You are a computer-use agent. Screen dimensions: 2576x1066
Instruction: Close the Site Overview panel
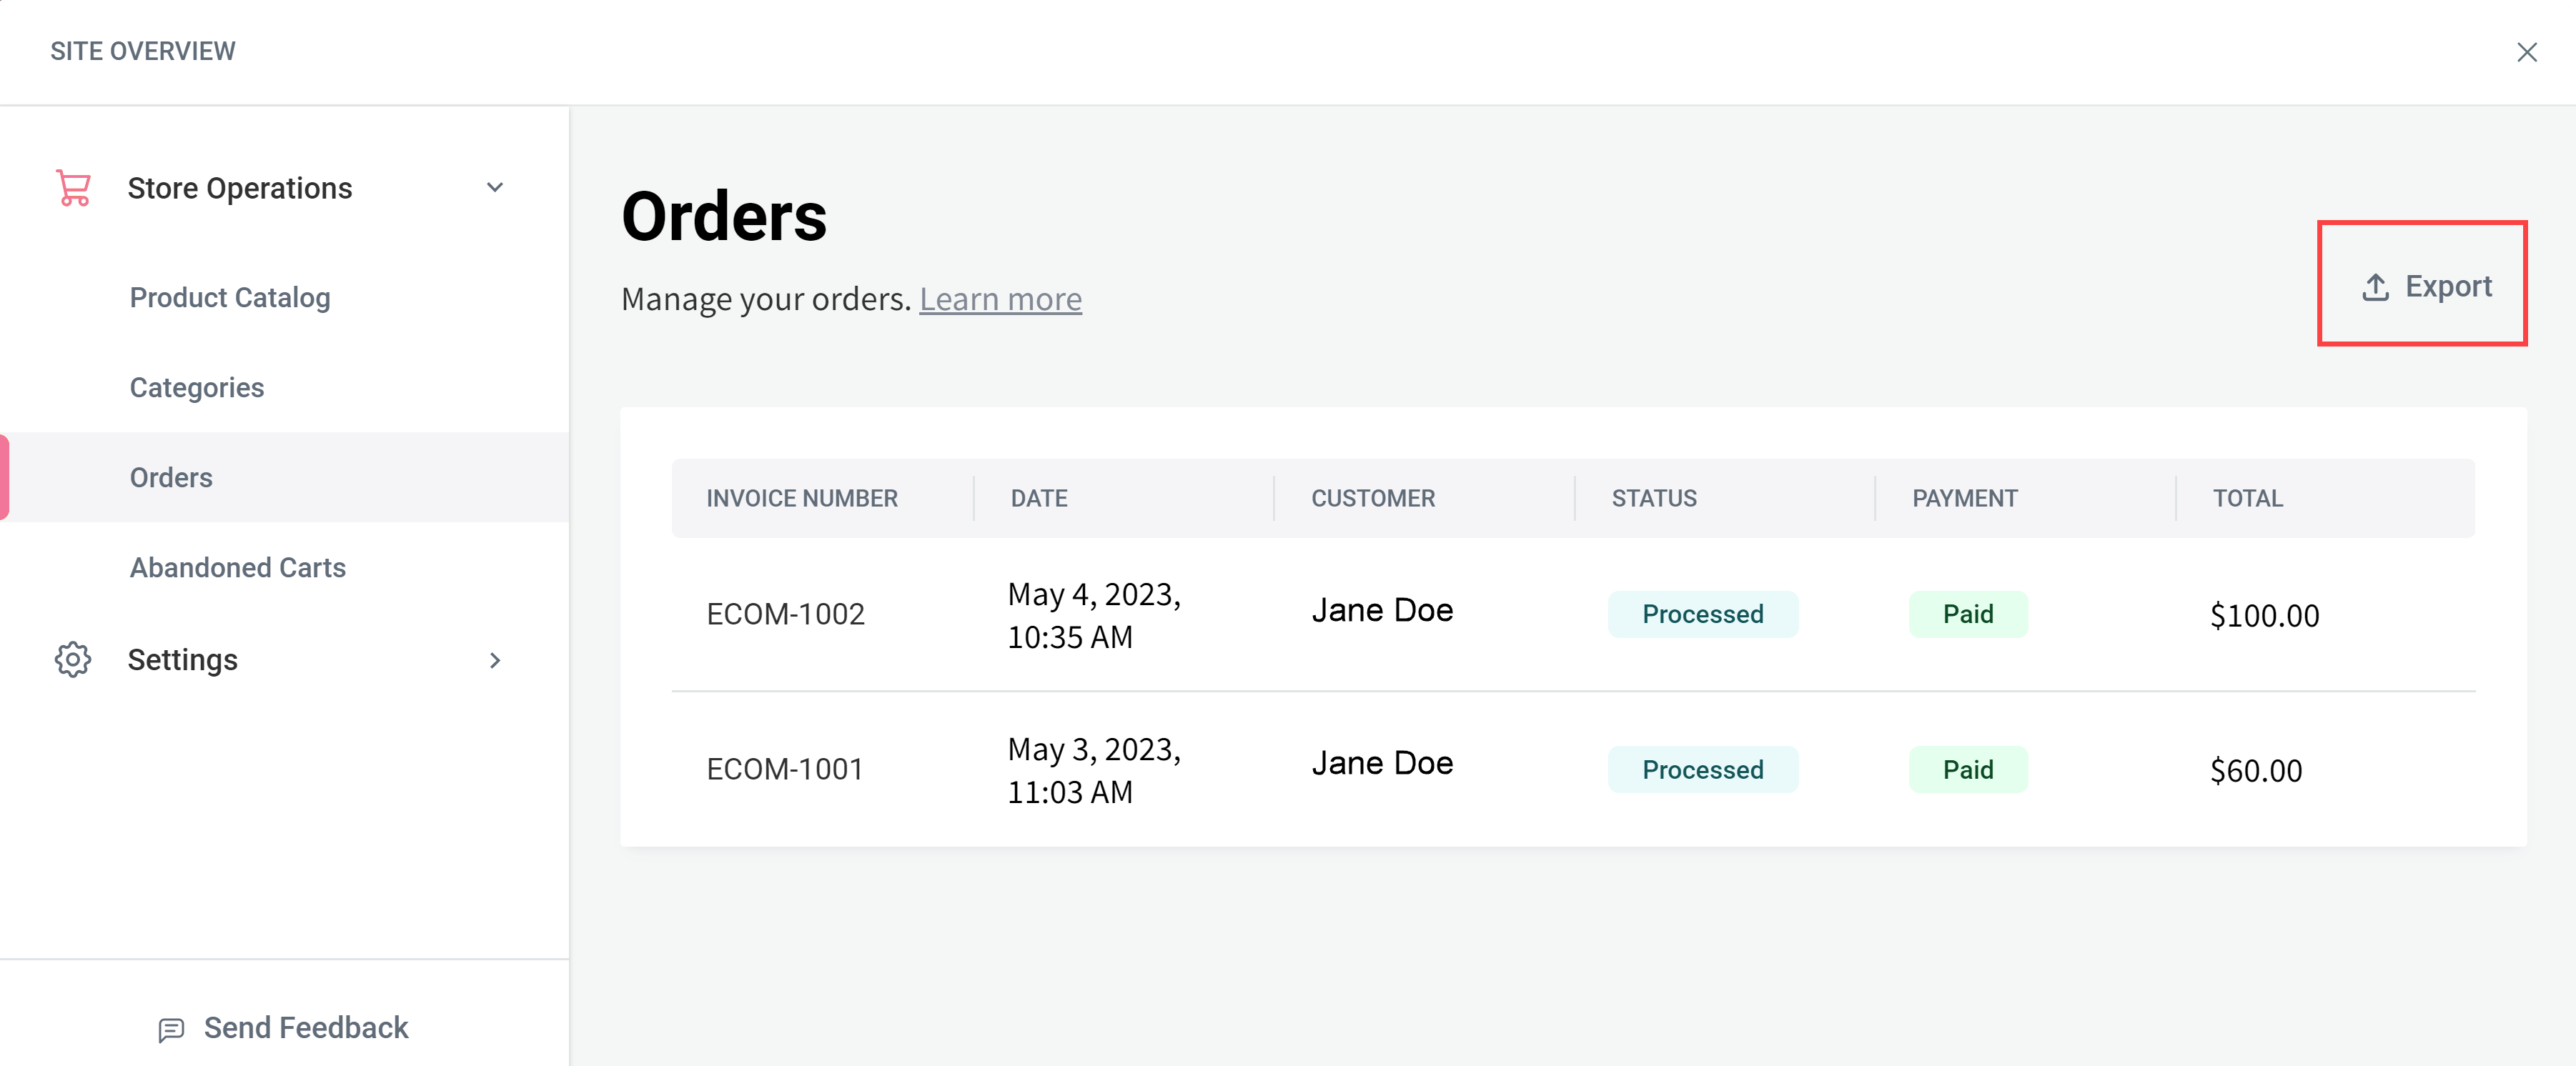click(x=2528, y=52)
